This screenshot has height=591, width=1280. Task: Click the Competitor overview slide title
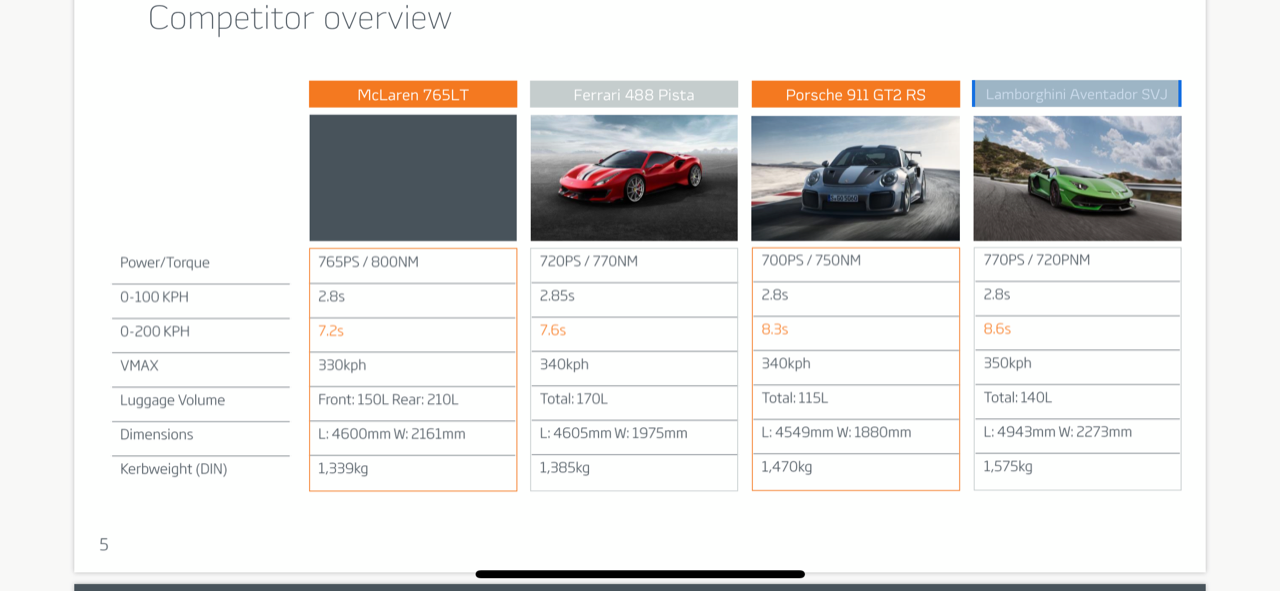(x=300, y=18)
